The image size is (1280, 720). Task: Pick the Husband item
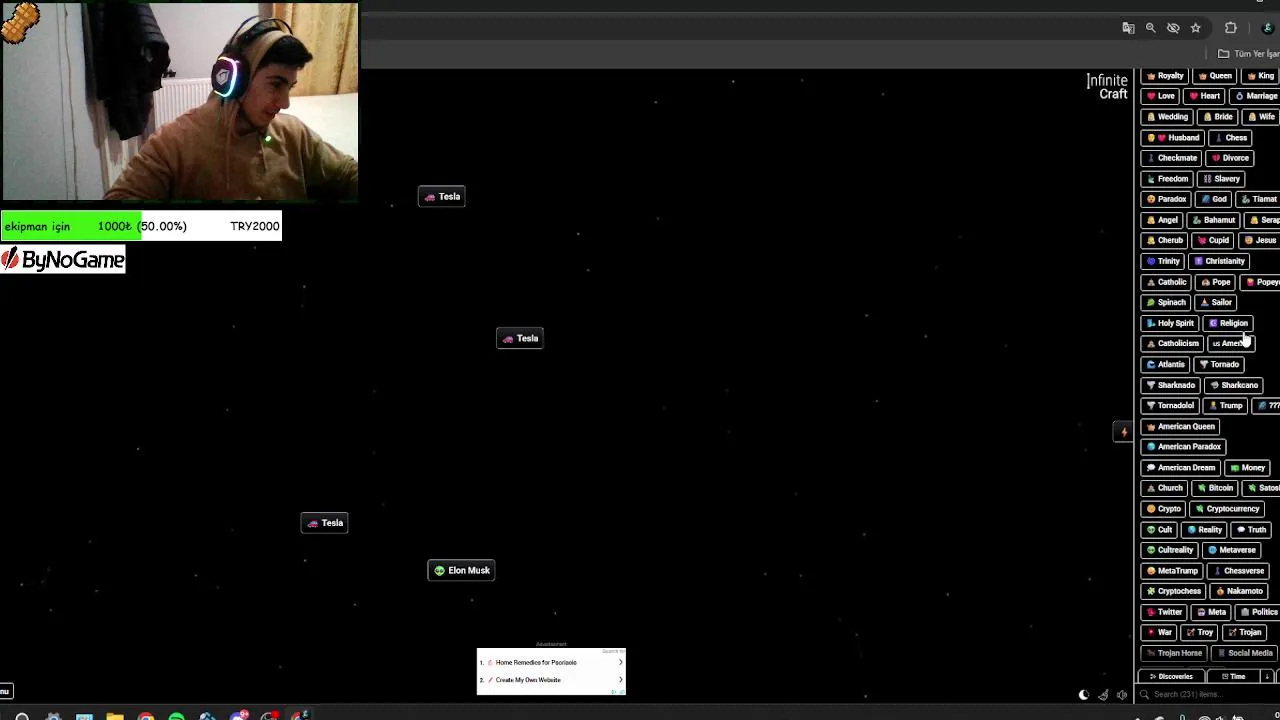tap(1173, 138)
